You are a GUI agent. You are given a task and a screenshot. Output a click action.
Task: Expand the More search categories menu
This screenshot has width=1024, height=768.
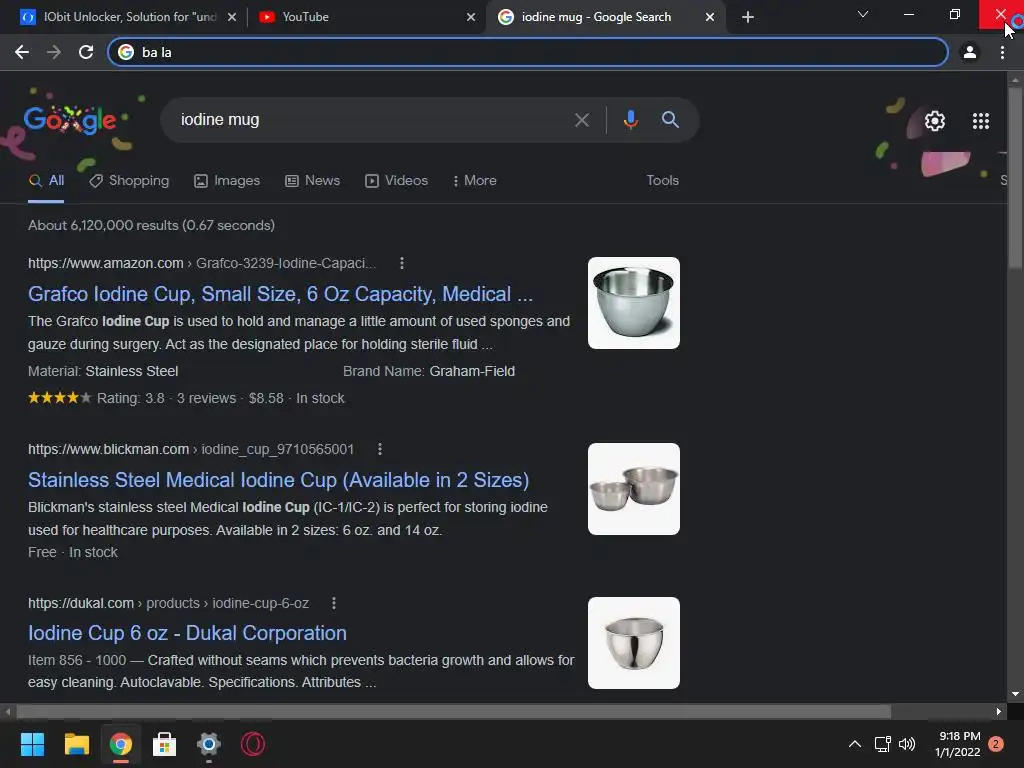[x=475, y=181]
